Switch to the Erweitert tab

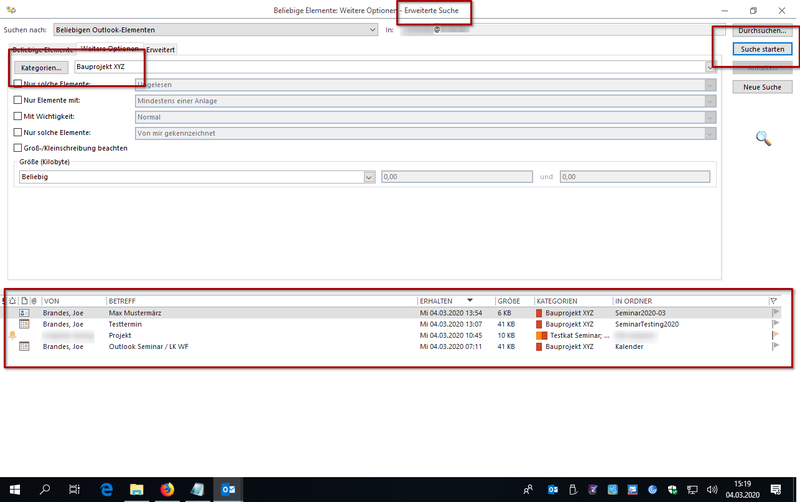(x=160, y=49)
